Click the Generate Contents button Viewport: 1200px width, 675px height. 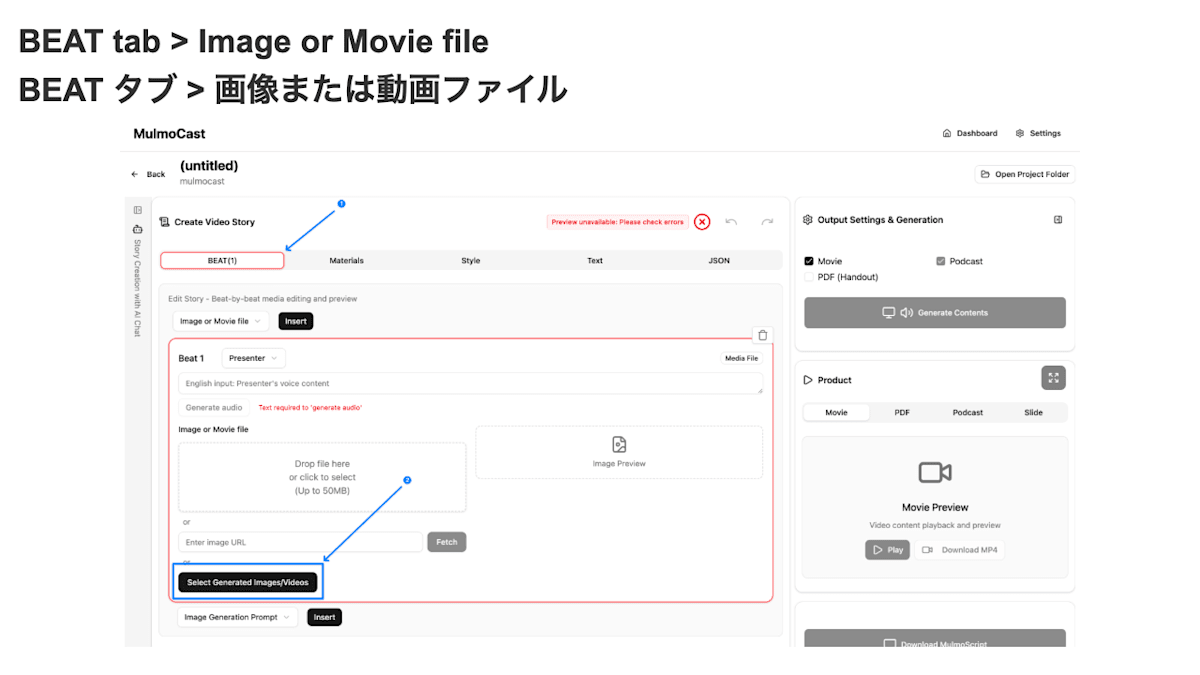935,313
